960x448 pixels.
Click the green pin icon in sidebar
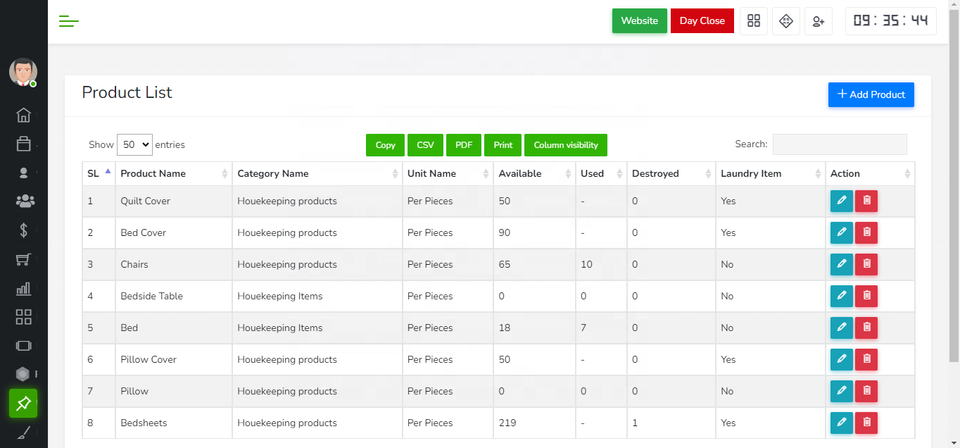[x=23, y=403]
